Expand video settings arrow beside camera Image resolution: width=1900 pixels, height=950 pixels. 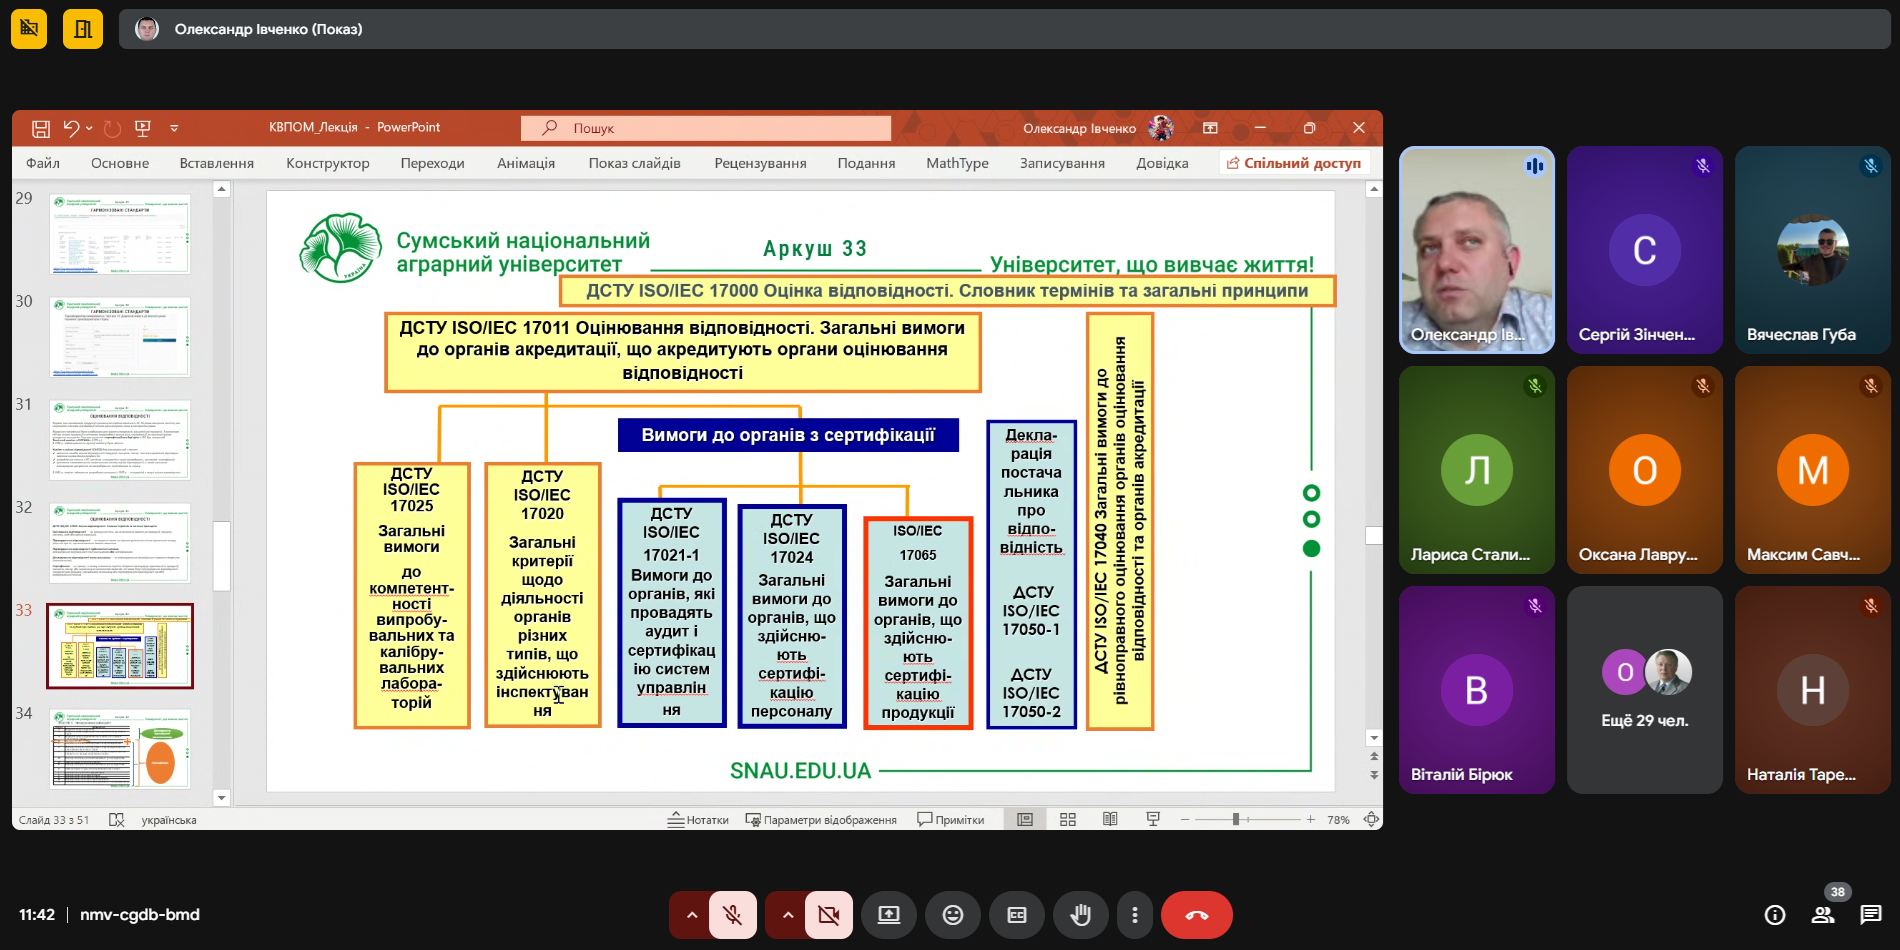787,915
